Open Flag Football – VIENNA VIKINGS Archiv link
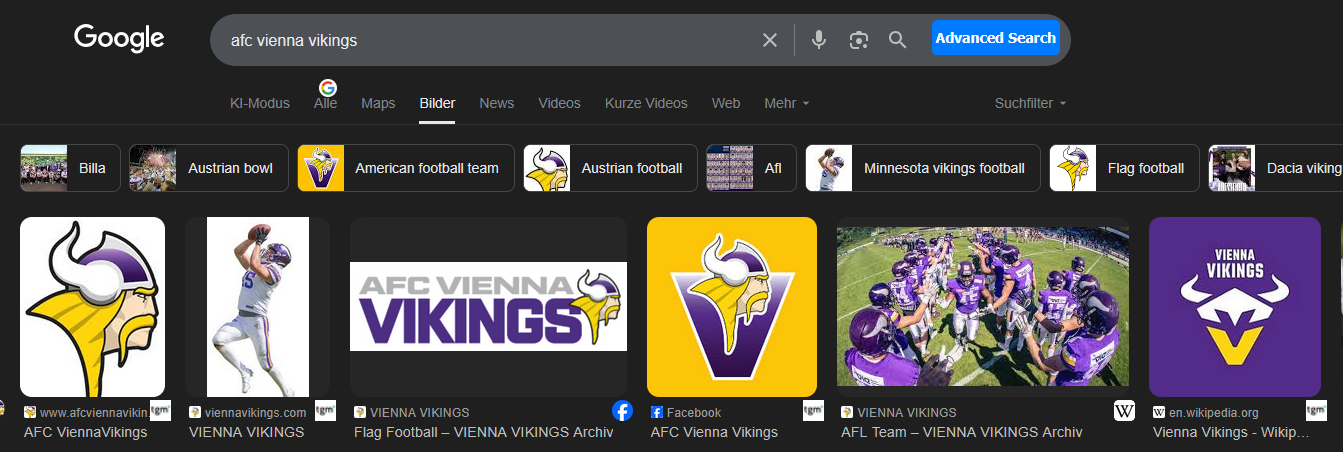This screenshot has width=1343, height=452. (x=483, y=433)
